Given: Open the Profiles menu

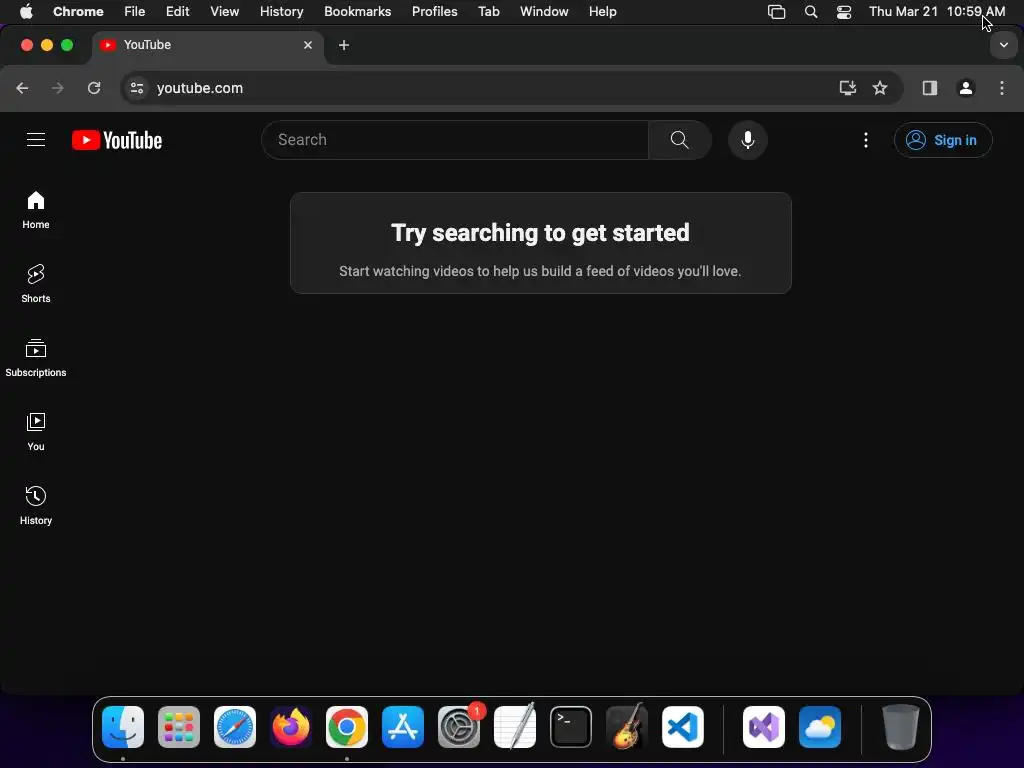Looking at the screenshot, I should (x=434, y=12).
